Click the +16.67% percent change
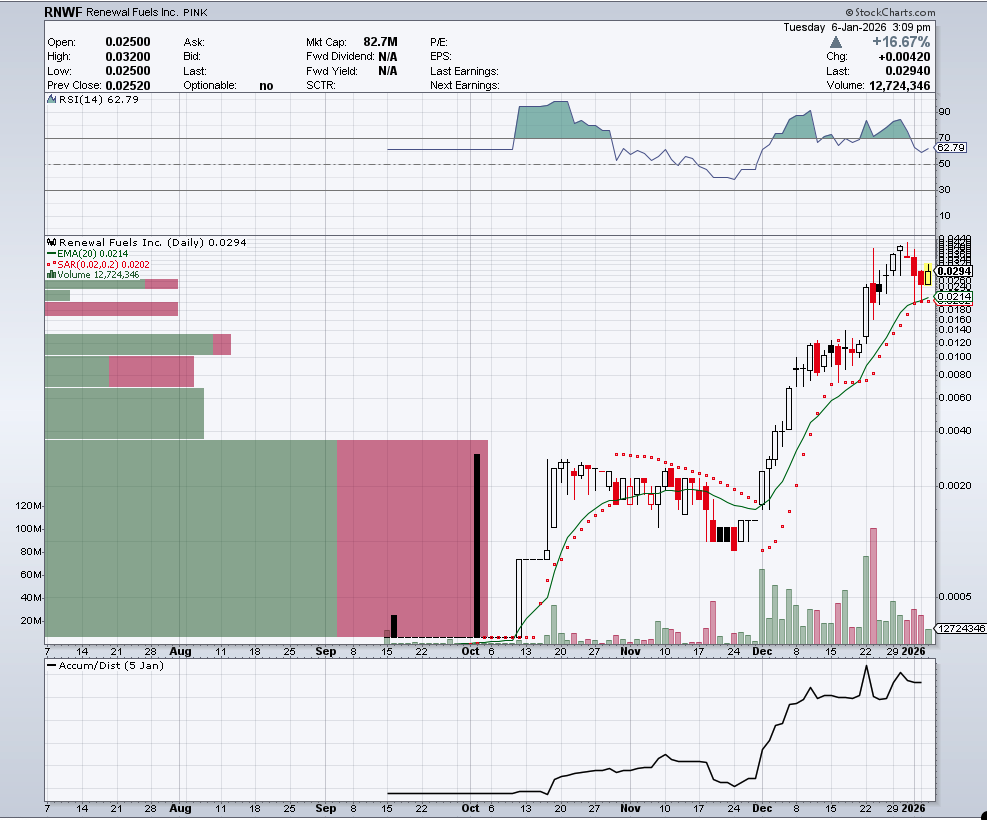 pyautogui.click(x=901, y=42)
